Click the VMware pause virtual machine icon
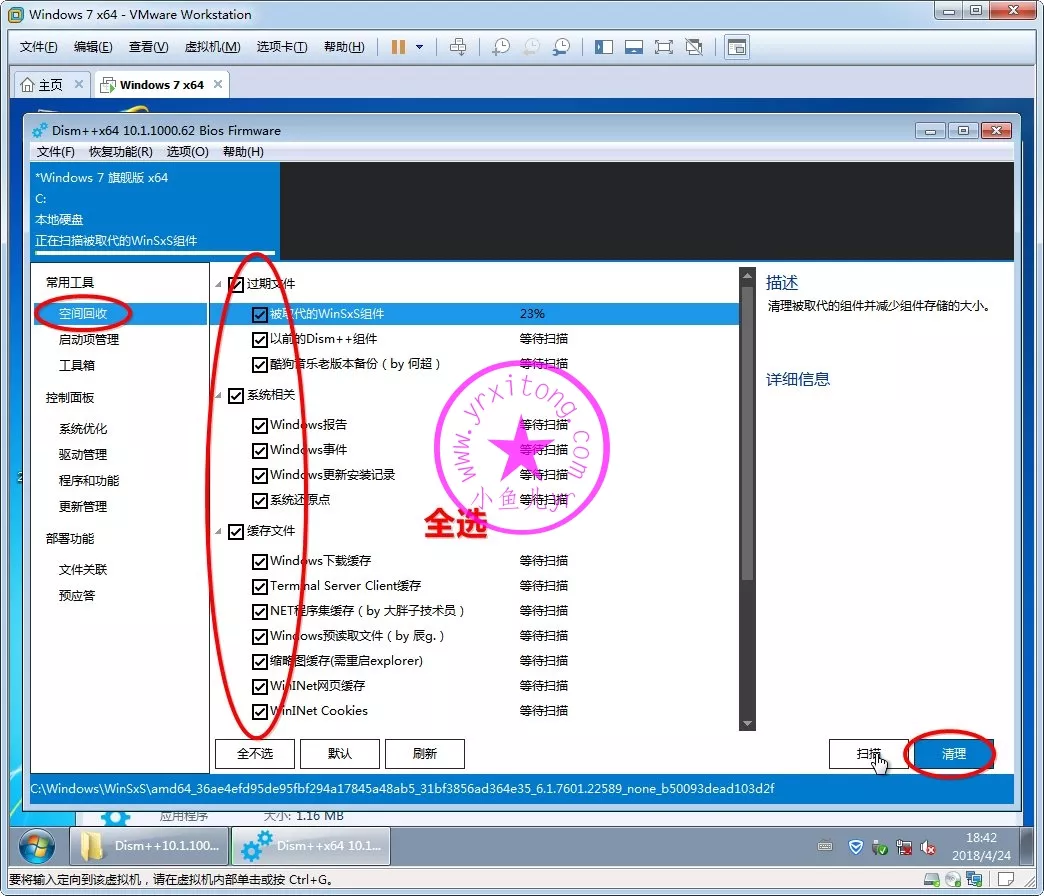 point(398,47)
